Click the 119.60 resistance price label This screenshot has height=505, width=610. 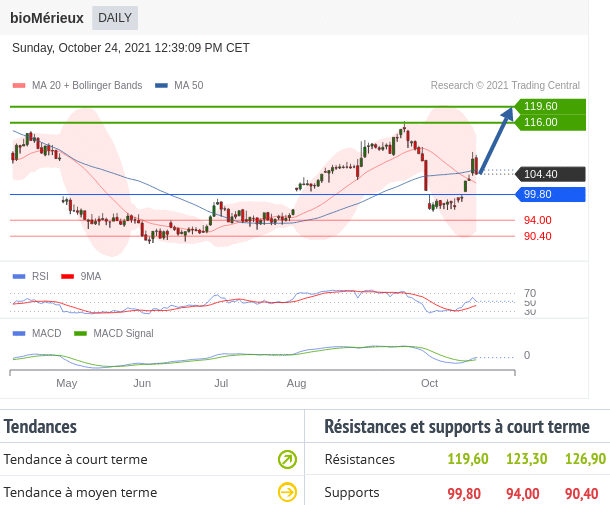tap(550, 106)
